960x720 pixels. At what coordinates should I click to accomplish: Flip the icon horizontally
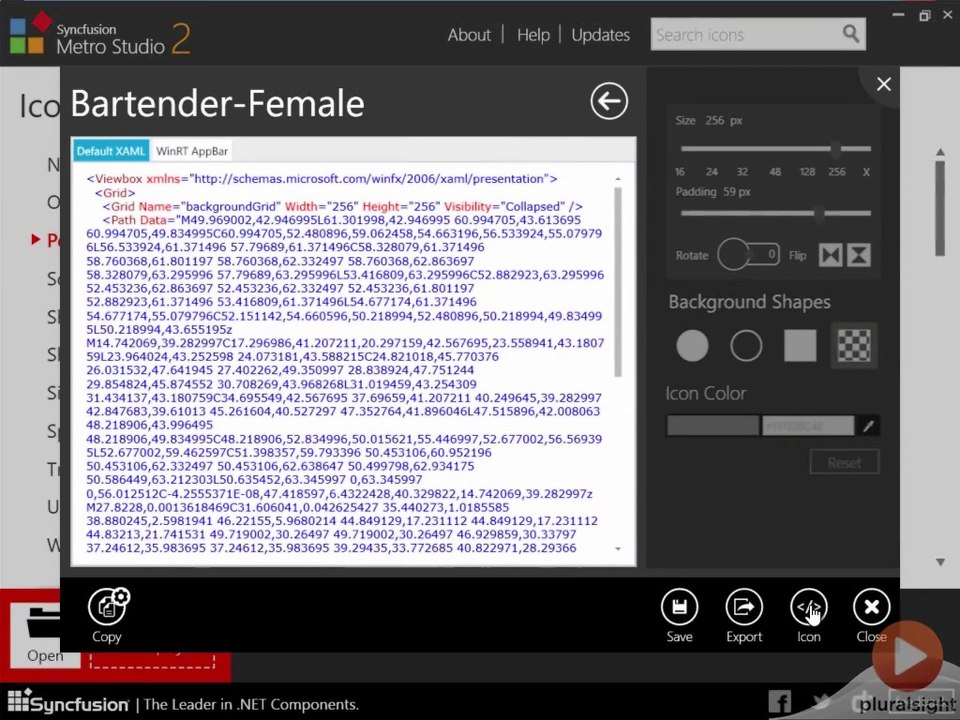tap(831, 255)
